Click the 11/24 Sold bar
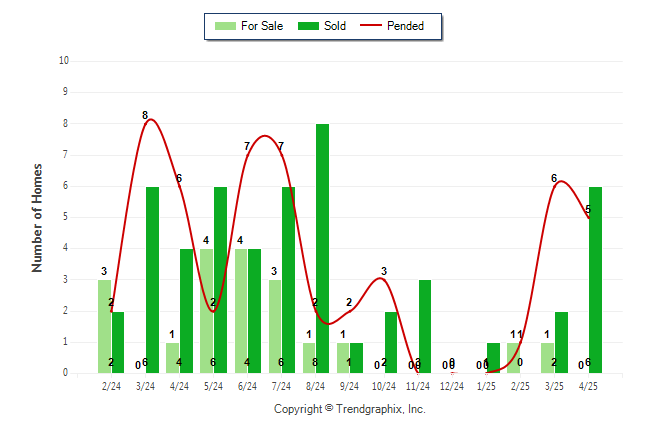This screenshot has width=646, height=434. [x=425, y=326]
